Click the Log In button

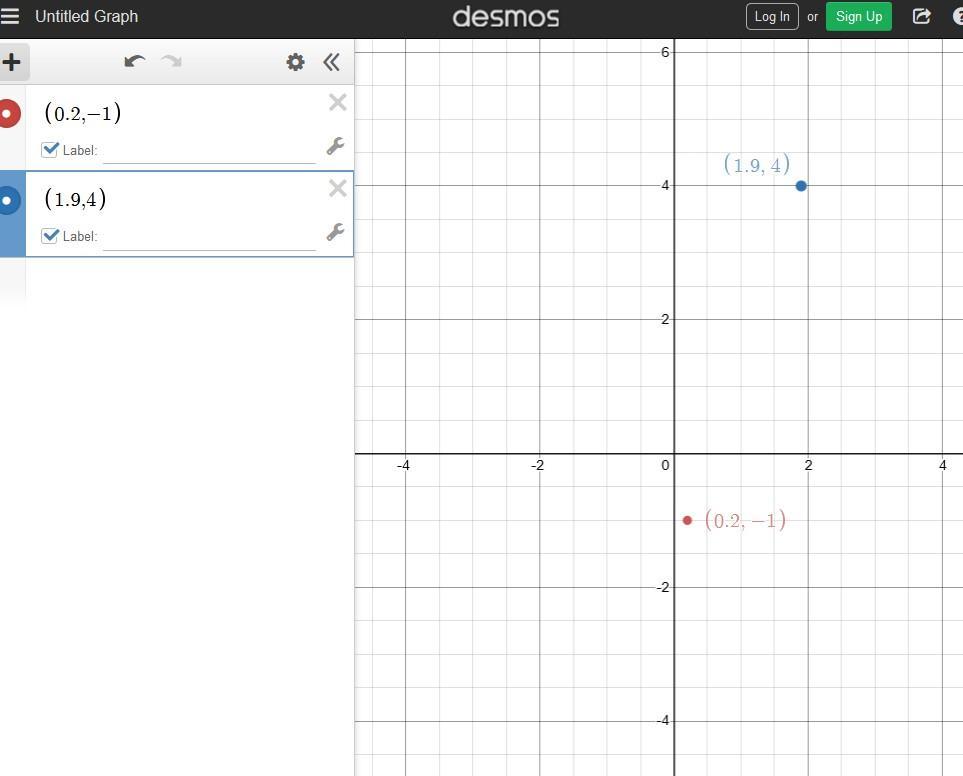pos(772,17)
